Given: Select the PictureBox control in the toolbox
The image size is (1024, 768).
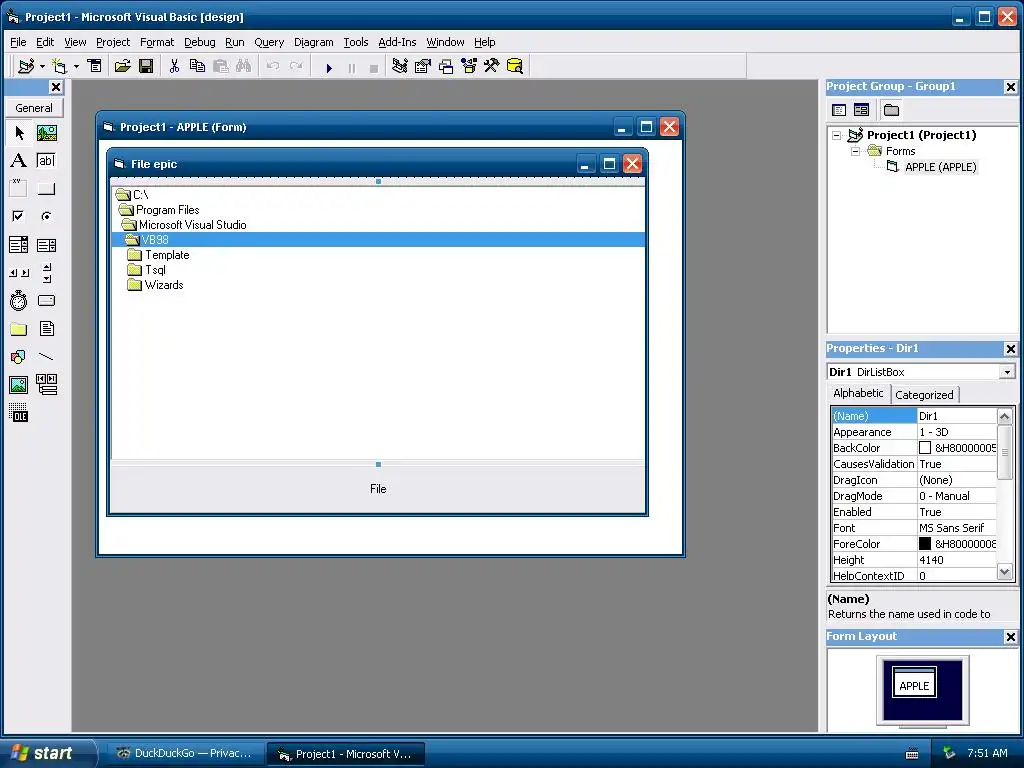Looking at the screenshot, I should click(x=46, y=133).
